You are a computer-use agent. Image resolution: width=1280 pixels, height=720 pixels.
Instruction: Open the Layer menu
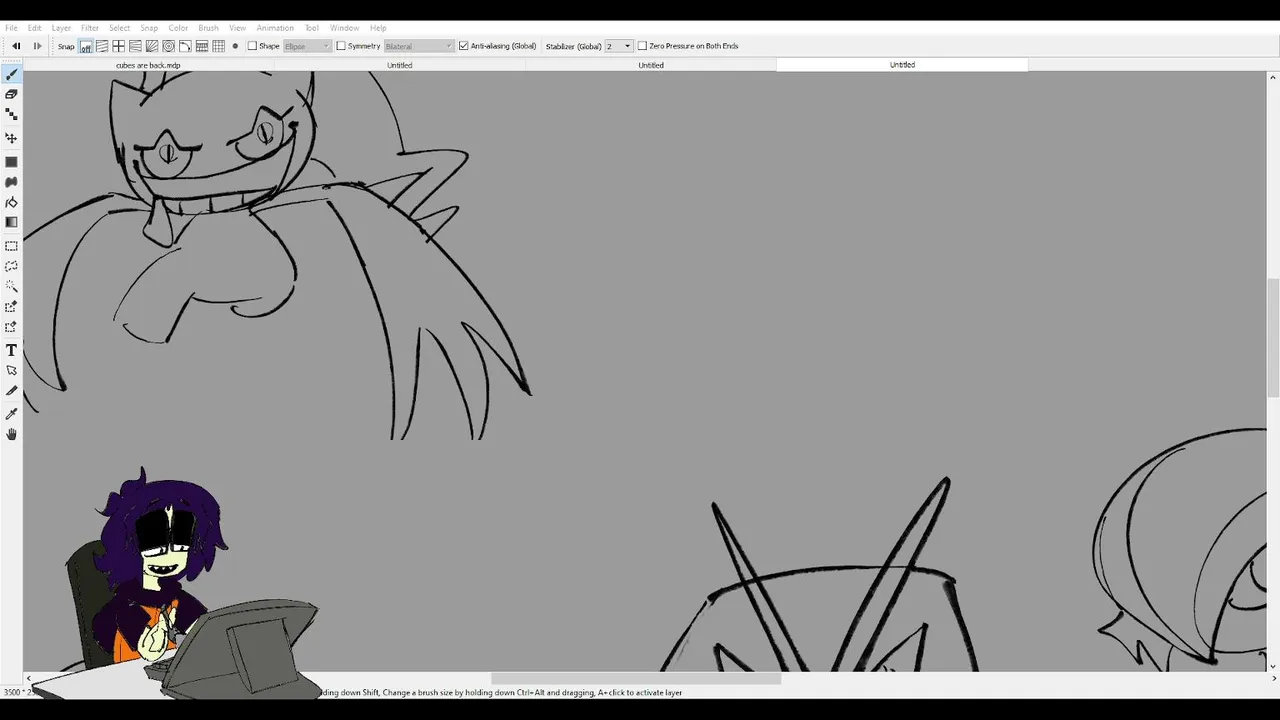[x=61, y=28]
